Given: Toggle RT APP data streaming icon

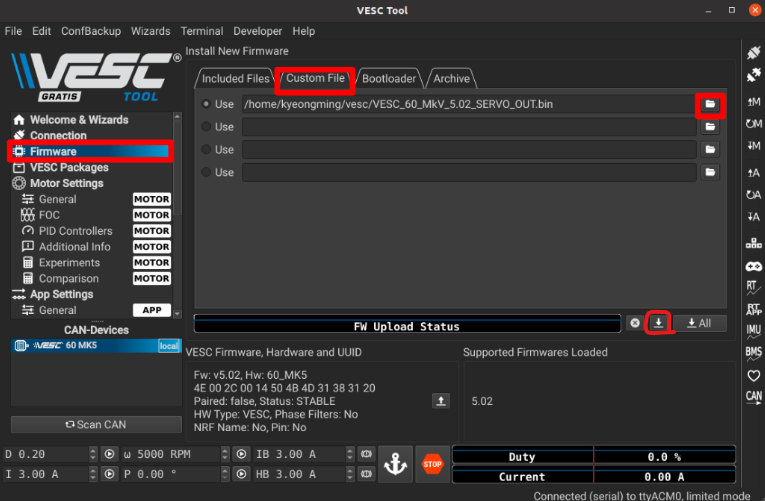Looking at the screenshot, I should point(754,309).
